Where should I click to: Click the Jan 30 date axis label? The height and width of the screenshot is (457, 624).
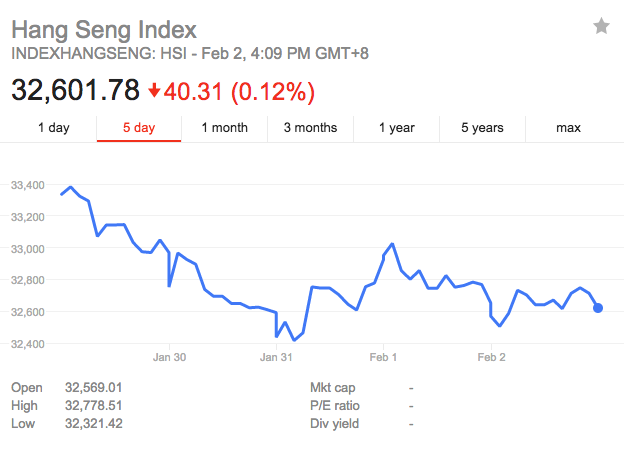click(169, 357)
